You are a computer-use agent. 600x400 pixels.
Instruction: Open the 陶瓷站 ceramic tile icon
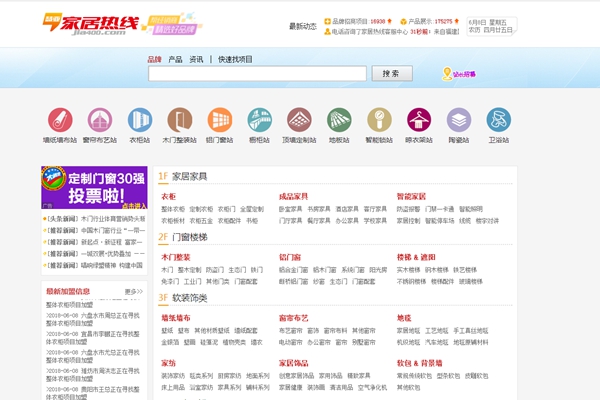click(x=459, y=120)
